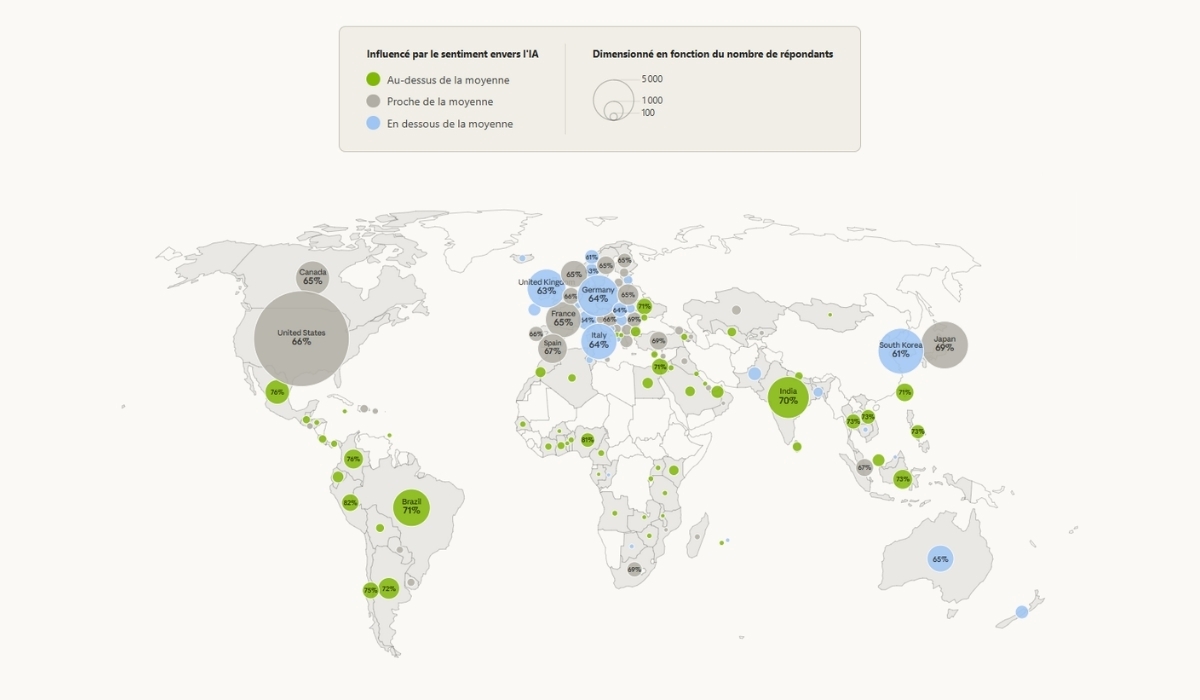Select the India 70% bubble
1200x700 pixels.
pos(788,397)
